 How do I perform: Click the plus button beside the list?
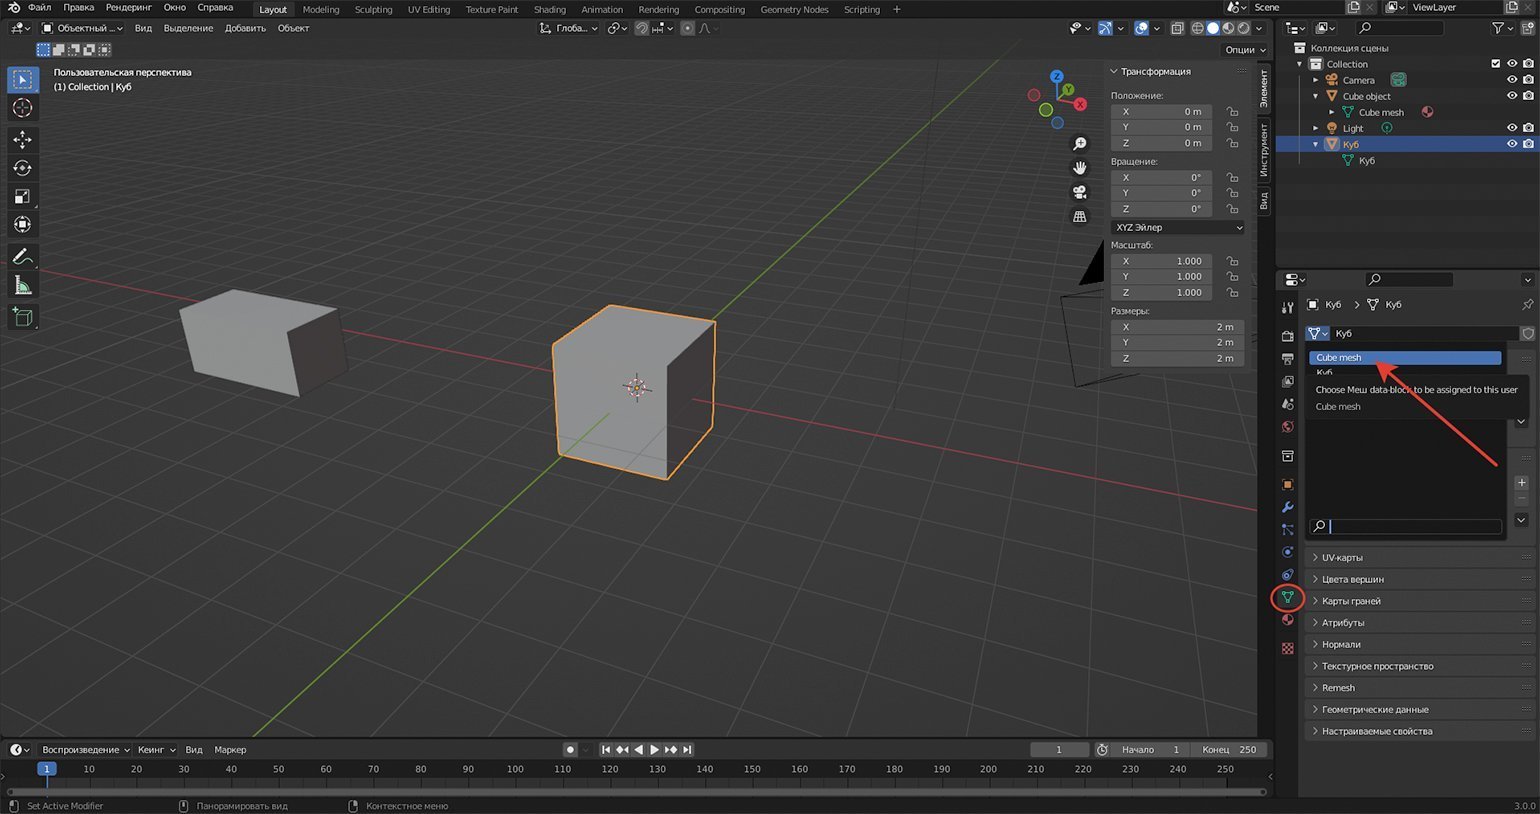[x=1522, y=483]
